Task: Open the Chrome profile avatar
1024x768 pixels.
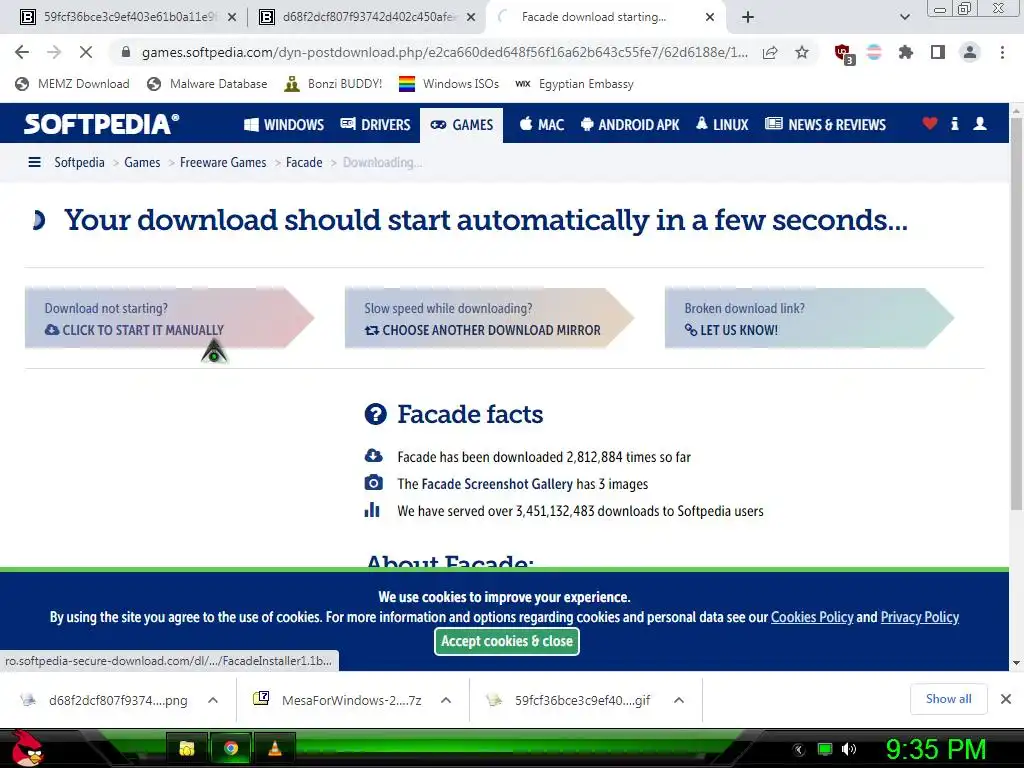Action: coord(970,52)
